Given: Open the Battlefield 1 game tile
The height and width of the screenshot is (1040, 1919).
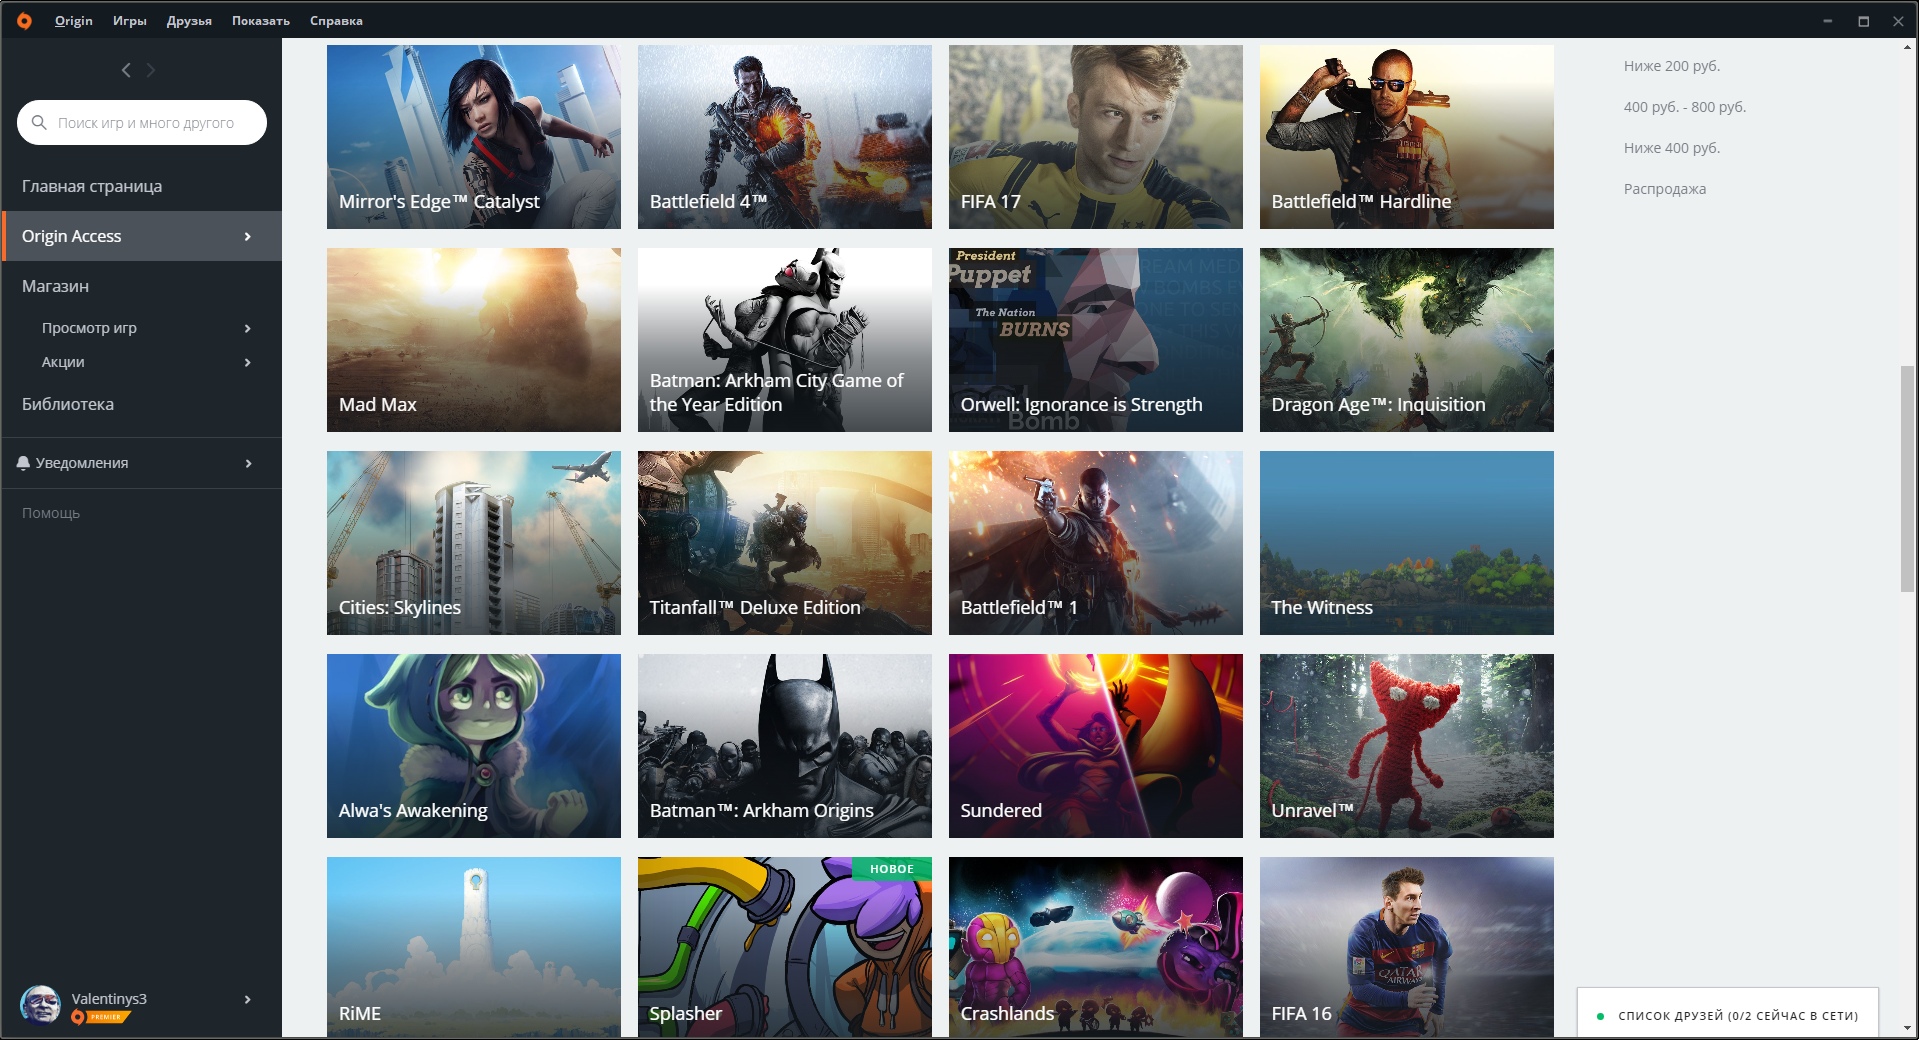Looking at the screenshot, I should pyautogui.click(x=1096, y=543).
